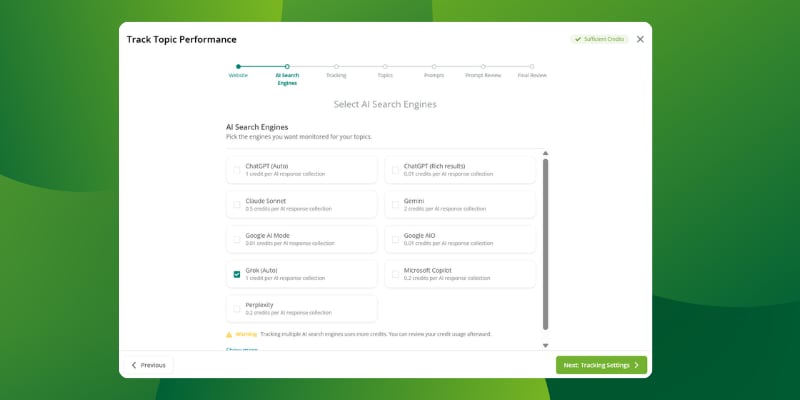Click the Show more link
The image size is (800, 400).
pos(242,349)
